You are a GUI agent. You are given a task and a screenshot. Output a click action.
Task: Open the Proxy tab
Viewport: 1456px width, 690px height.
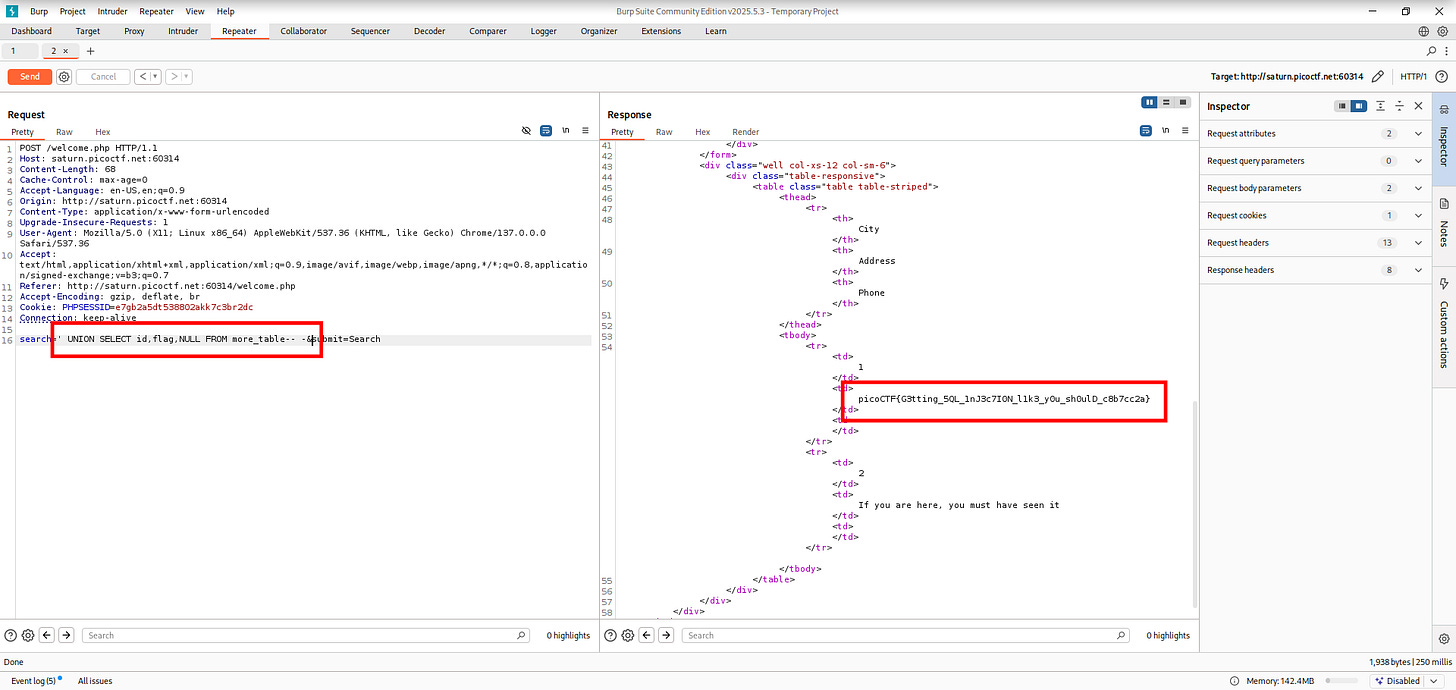[134, 31]
